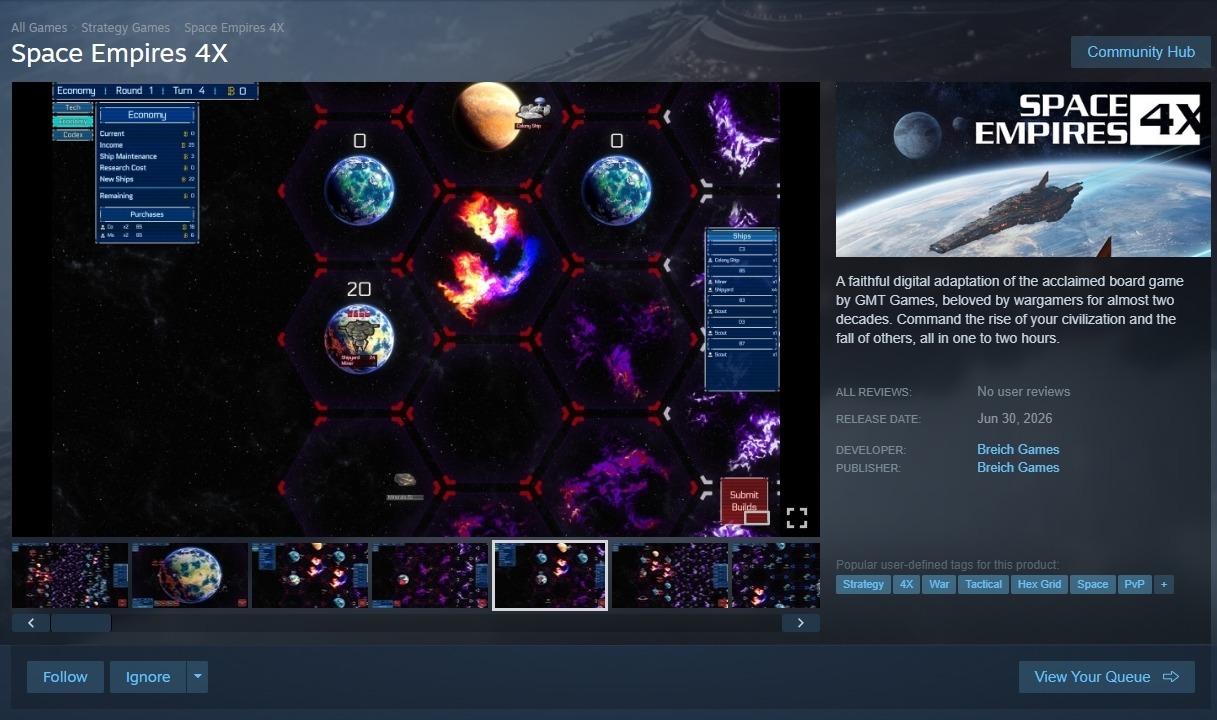The height and width of the screenshot is (720, 1217).
Task: Select the highlighted fifth screenshot thumbnail
Action: (x=550, y=575)
